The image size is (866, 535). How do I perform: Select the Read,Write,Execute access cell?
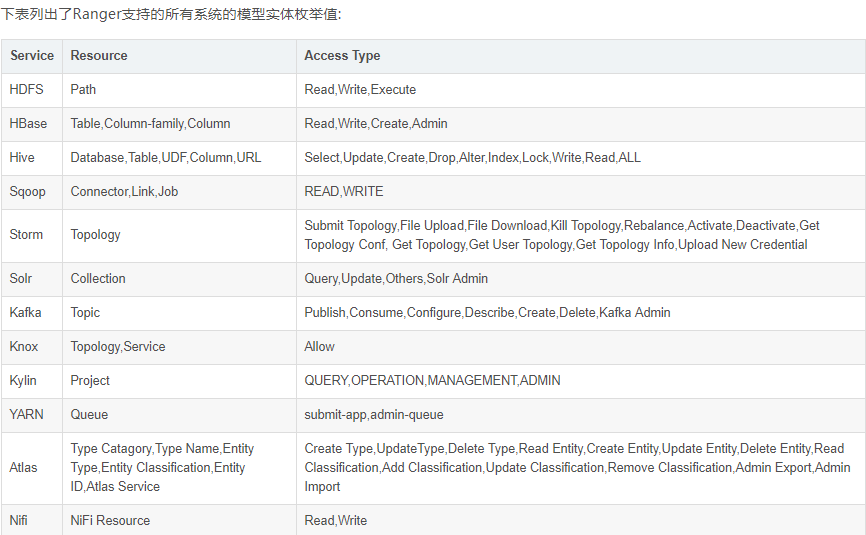point(580,90)
